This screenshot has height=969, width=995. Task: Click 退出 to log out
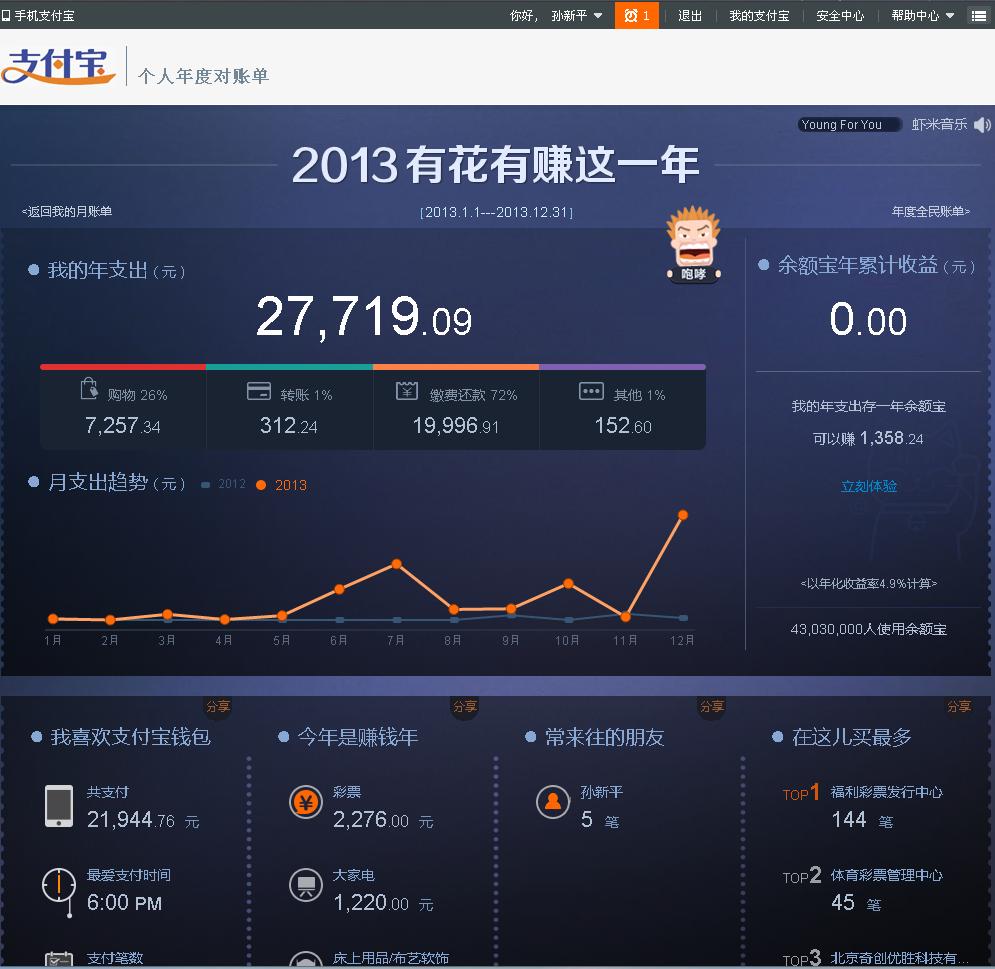(x=690, y=15)
